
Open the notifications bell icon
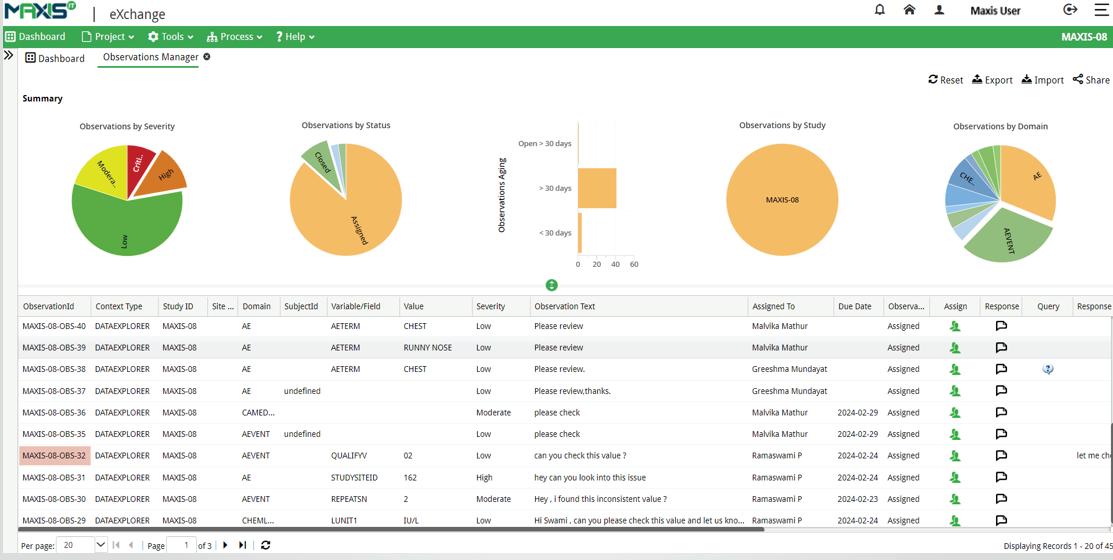coord(880,10)
